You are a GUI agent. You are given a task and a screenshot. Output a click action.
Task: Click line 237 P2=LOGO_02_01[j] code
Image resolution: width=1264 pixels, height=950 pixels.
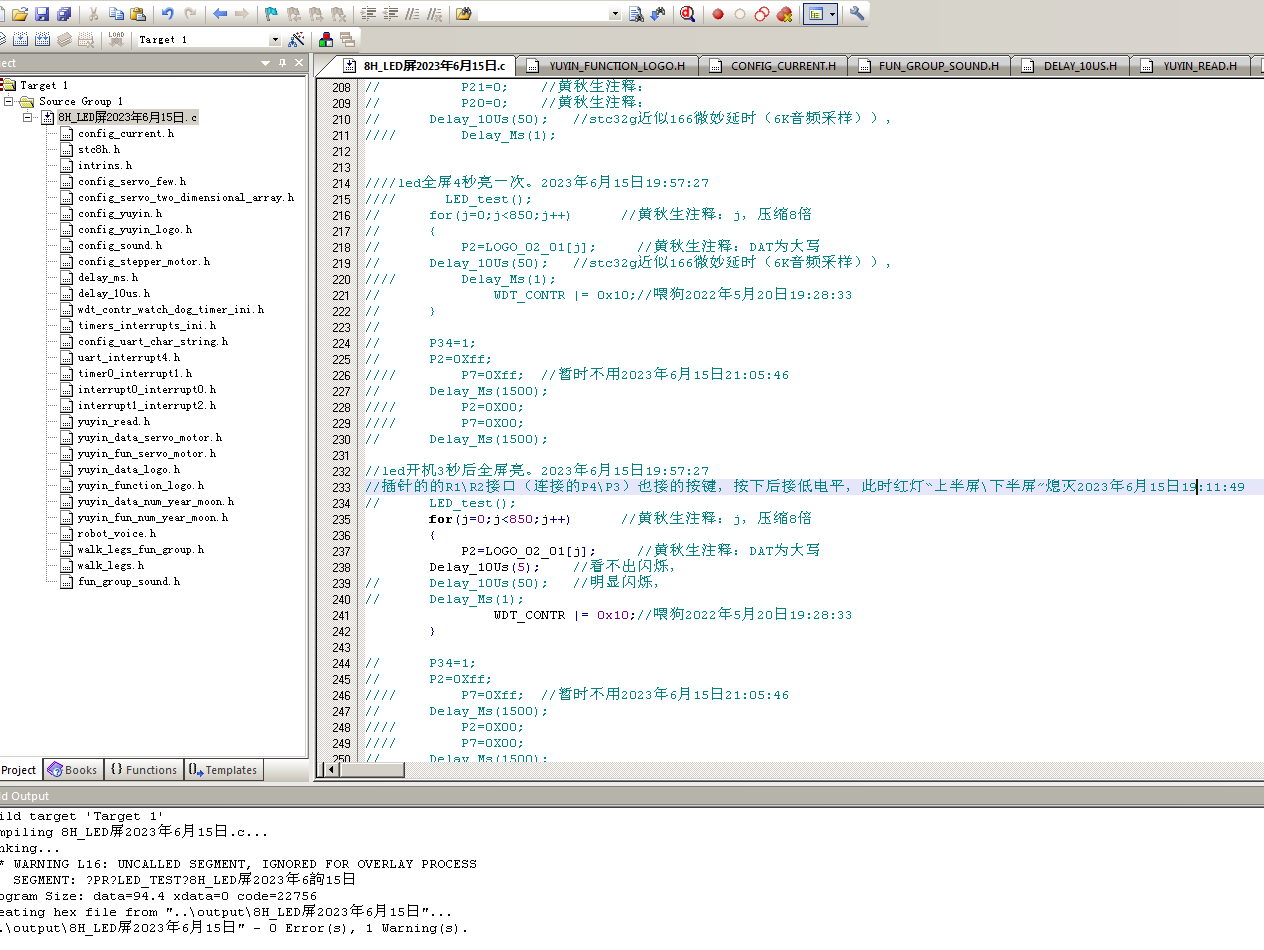click(x=528, y=551)
